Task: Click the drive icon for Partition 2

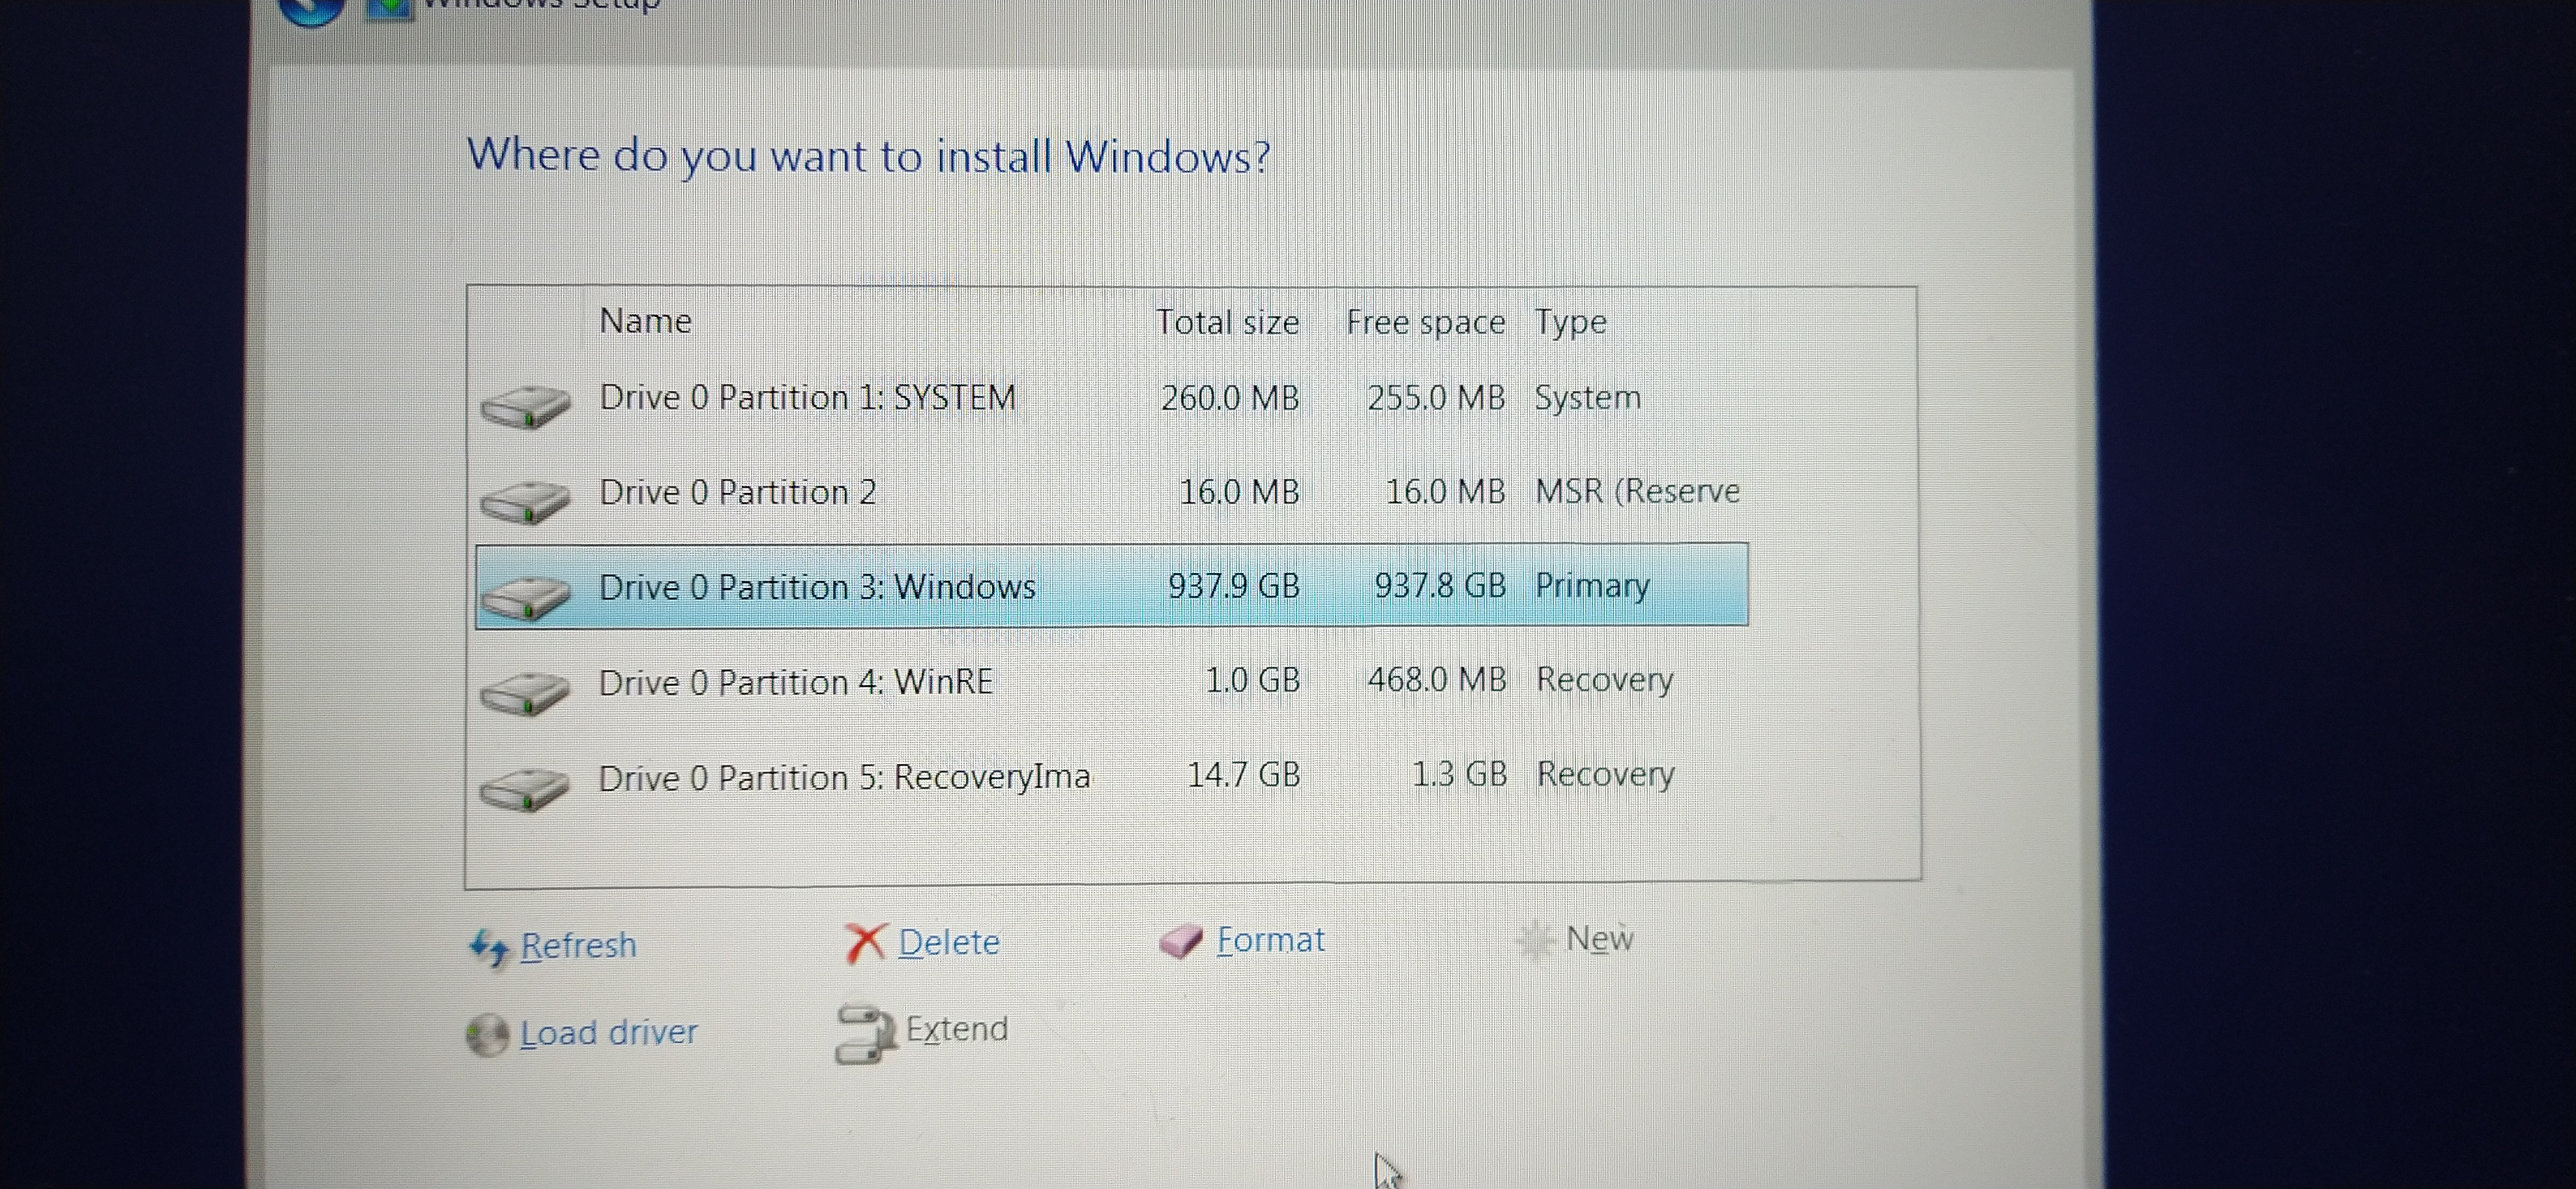Action: coord(525,500)
